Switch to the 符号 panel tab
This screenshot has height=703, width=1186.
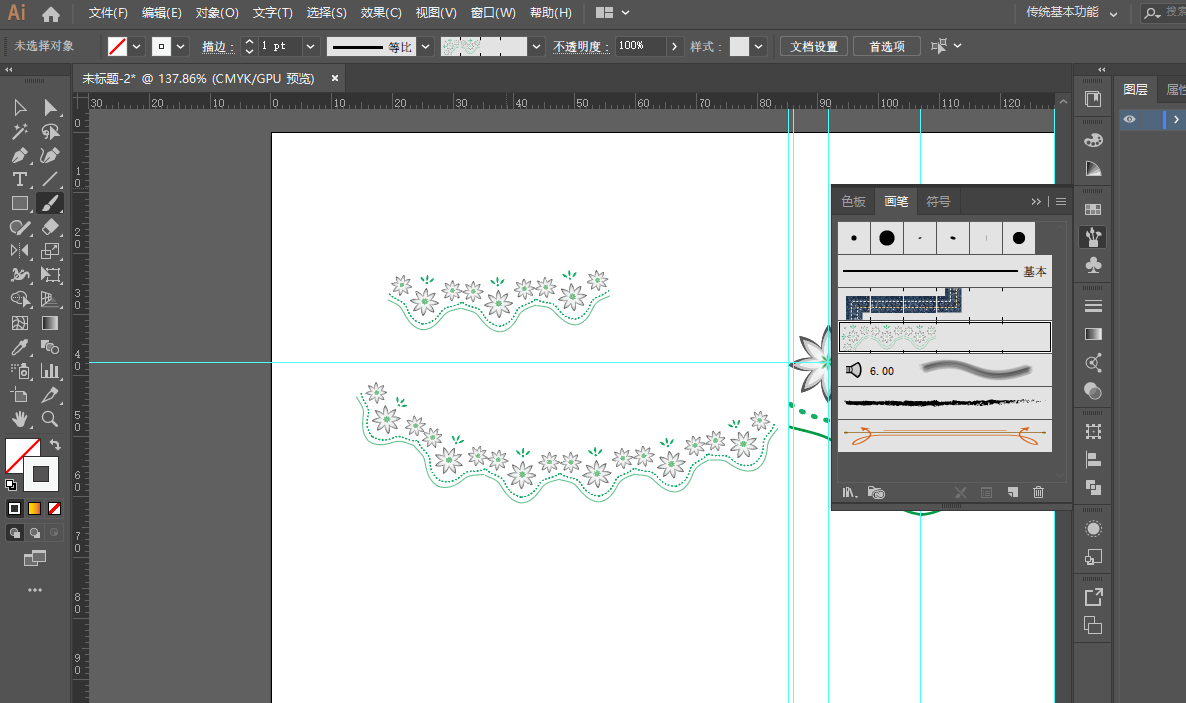click(938, 201)
